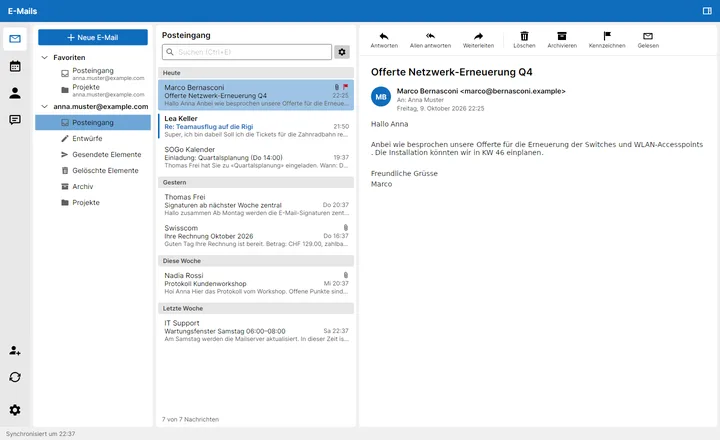Click Archivieren archive icon
This screenshot has height=440, width=720.
(562, 36)
